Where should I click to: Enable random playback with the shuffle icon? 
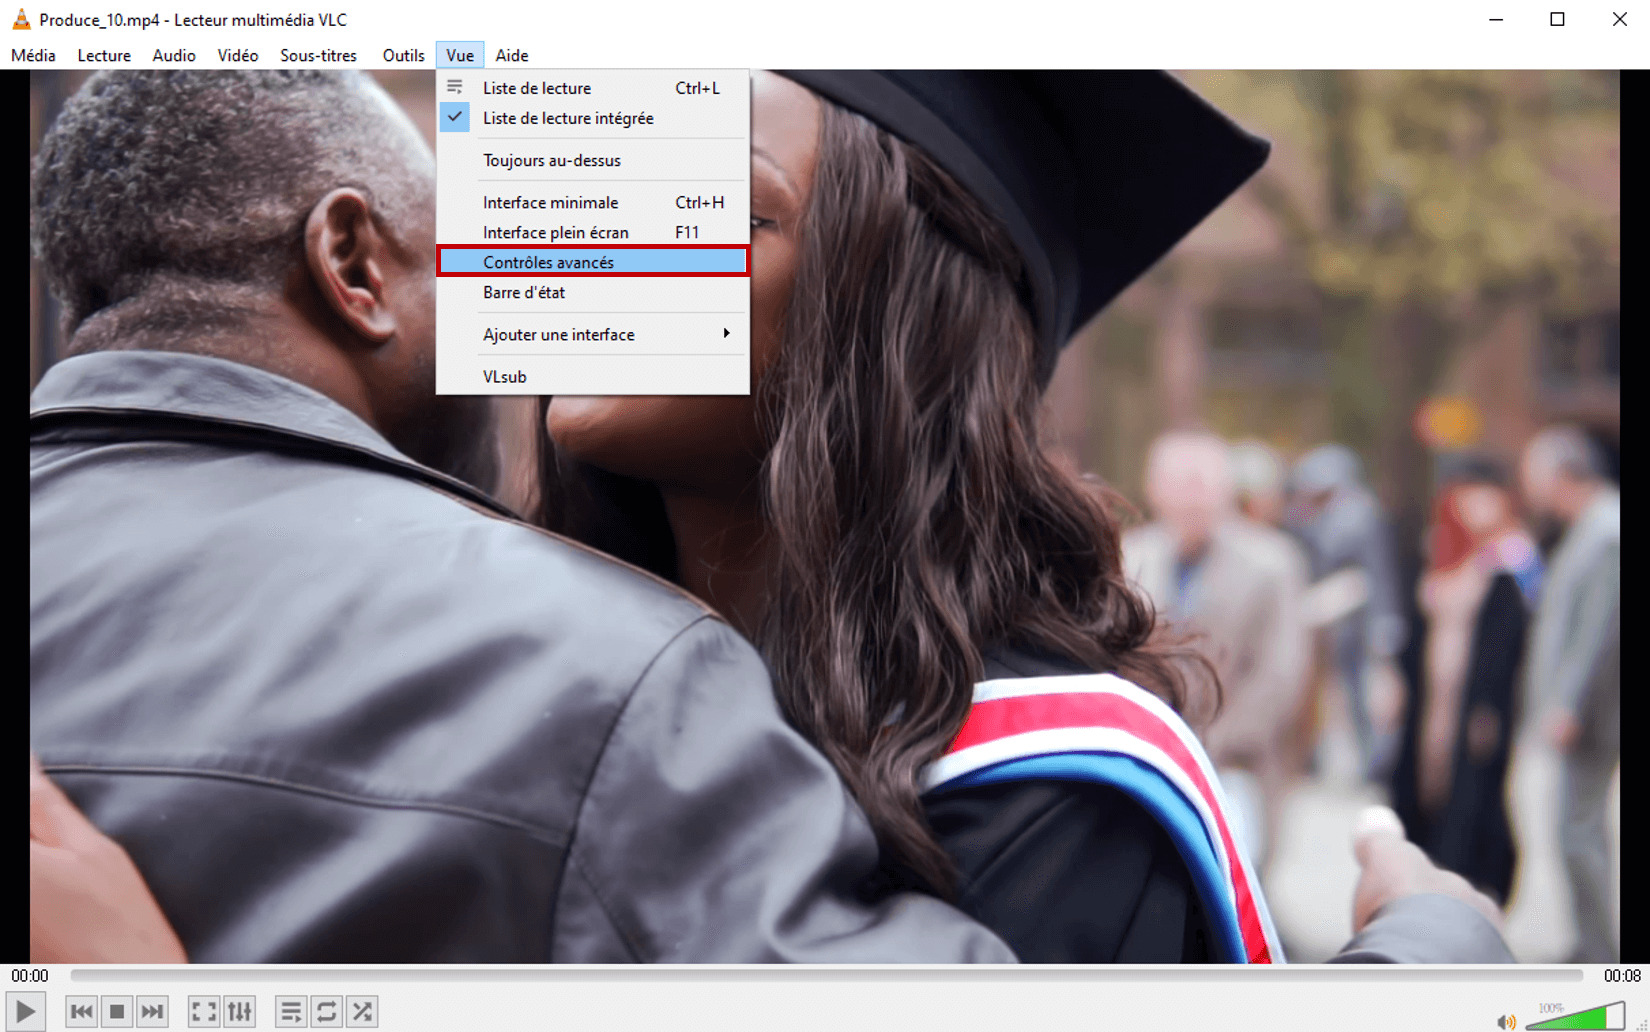(x=362, y=1010)
